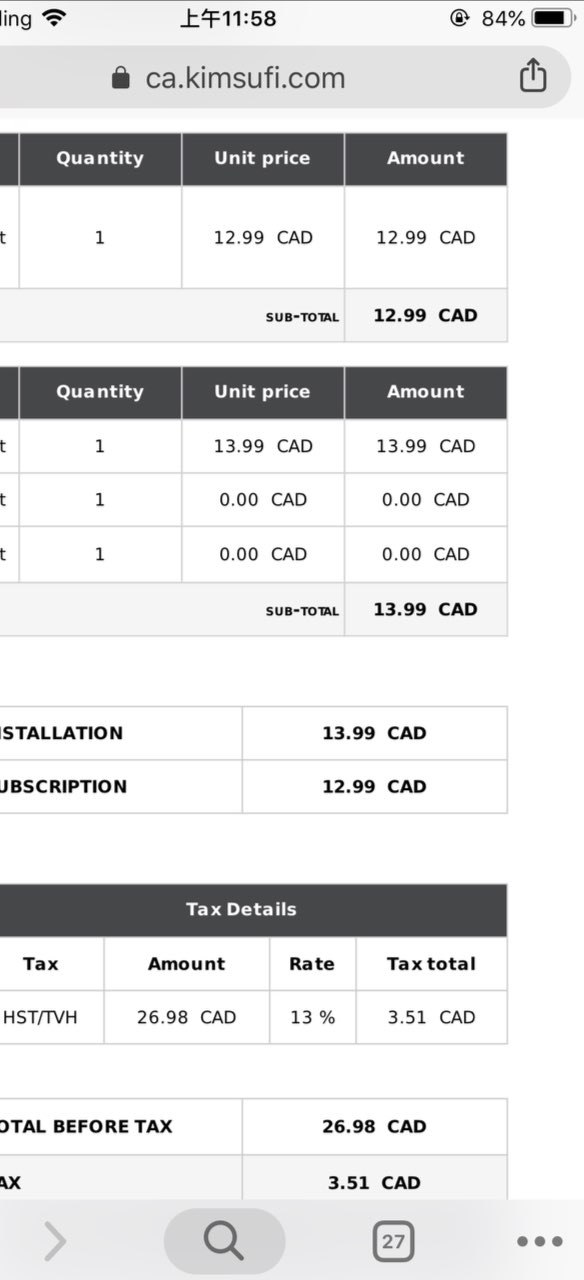Select the second table's Unit price header
Screen dimensions: 584x1280
coord(262,392)
